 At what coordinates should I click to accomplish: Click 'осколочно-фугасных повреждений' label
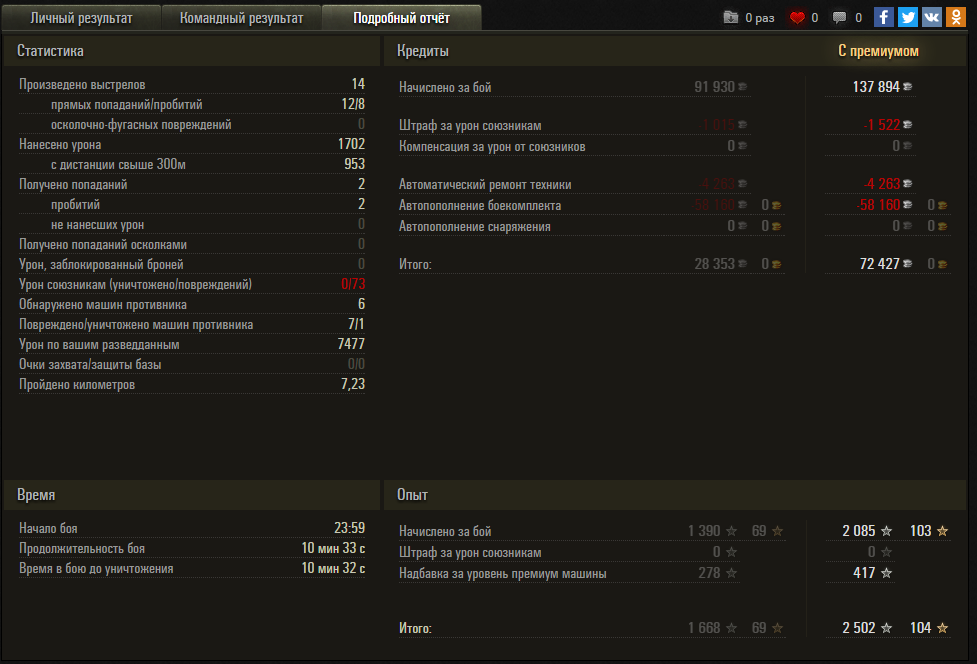[x=141, y=125]
